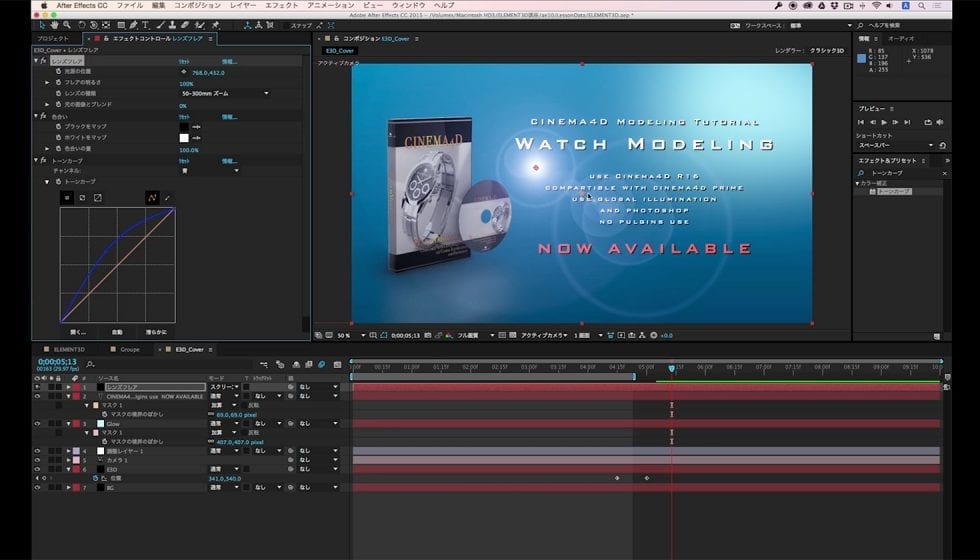980x560 pixels.
Task: Click the snapshot camera icon in viewer
Action: pyautogui.click(x=428, y=336)
